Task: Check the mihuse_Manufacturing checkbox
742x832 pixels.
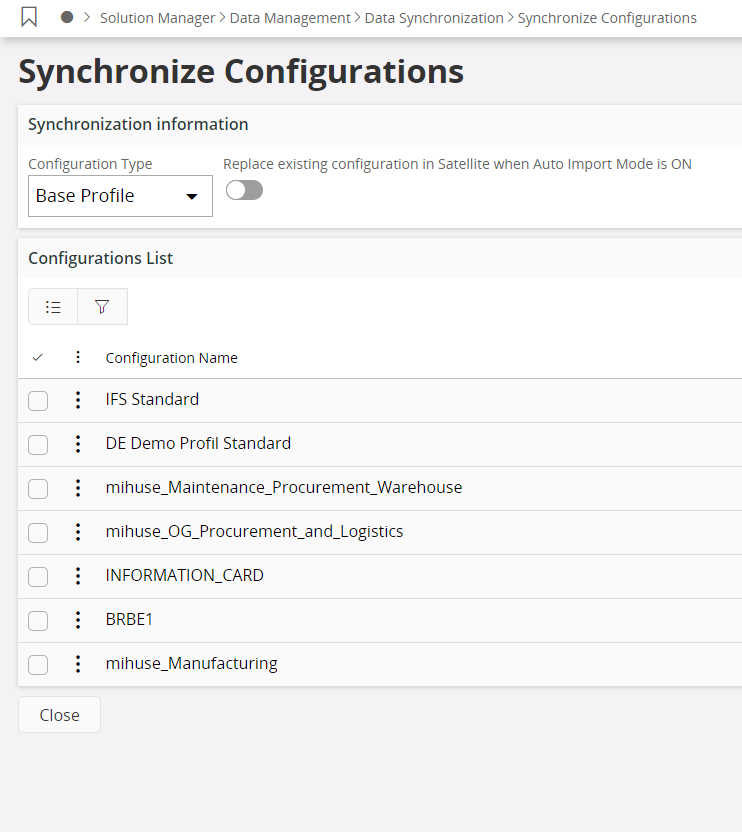Action: pyautogui.click(x=38, y=665)
